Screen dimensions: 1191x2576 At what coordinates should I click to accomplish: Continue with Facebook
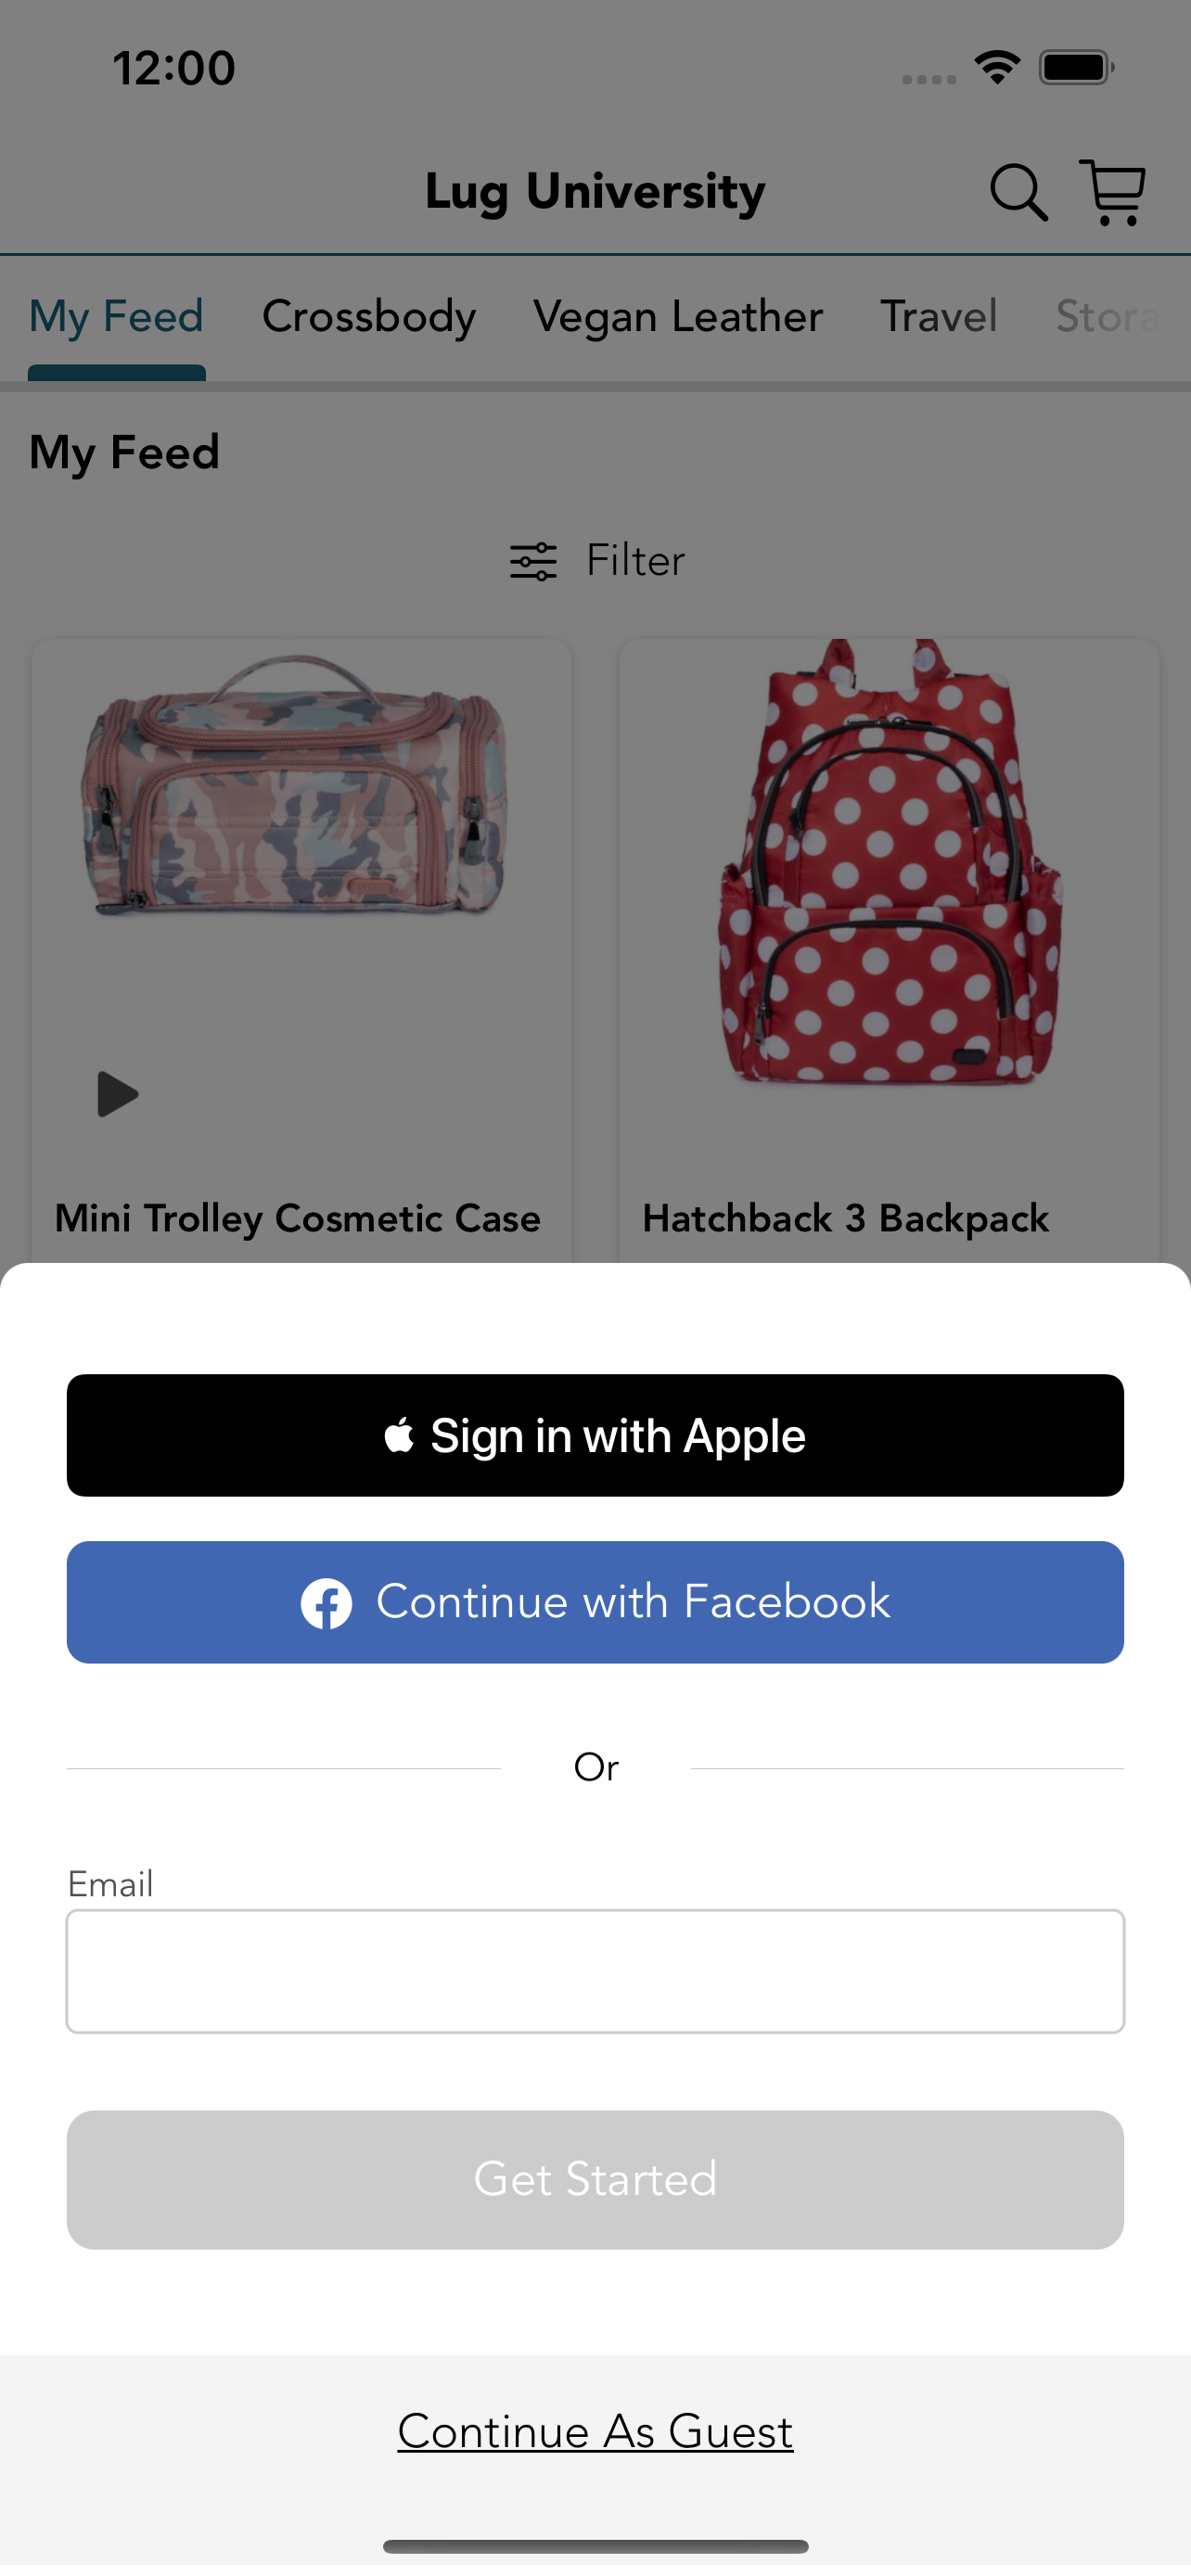pyautogui.click(x=595, y=1602)
